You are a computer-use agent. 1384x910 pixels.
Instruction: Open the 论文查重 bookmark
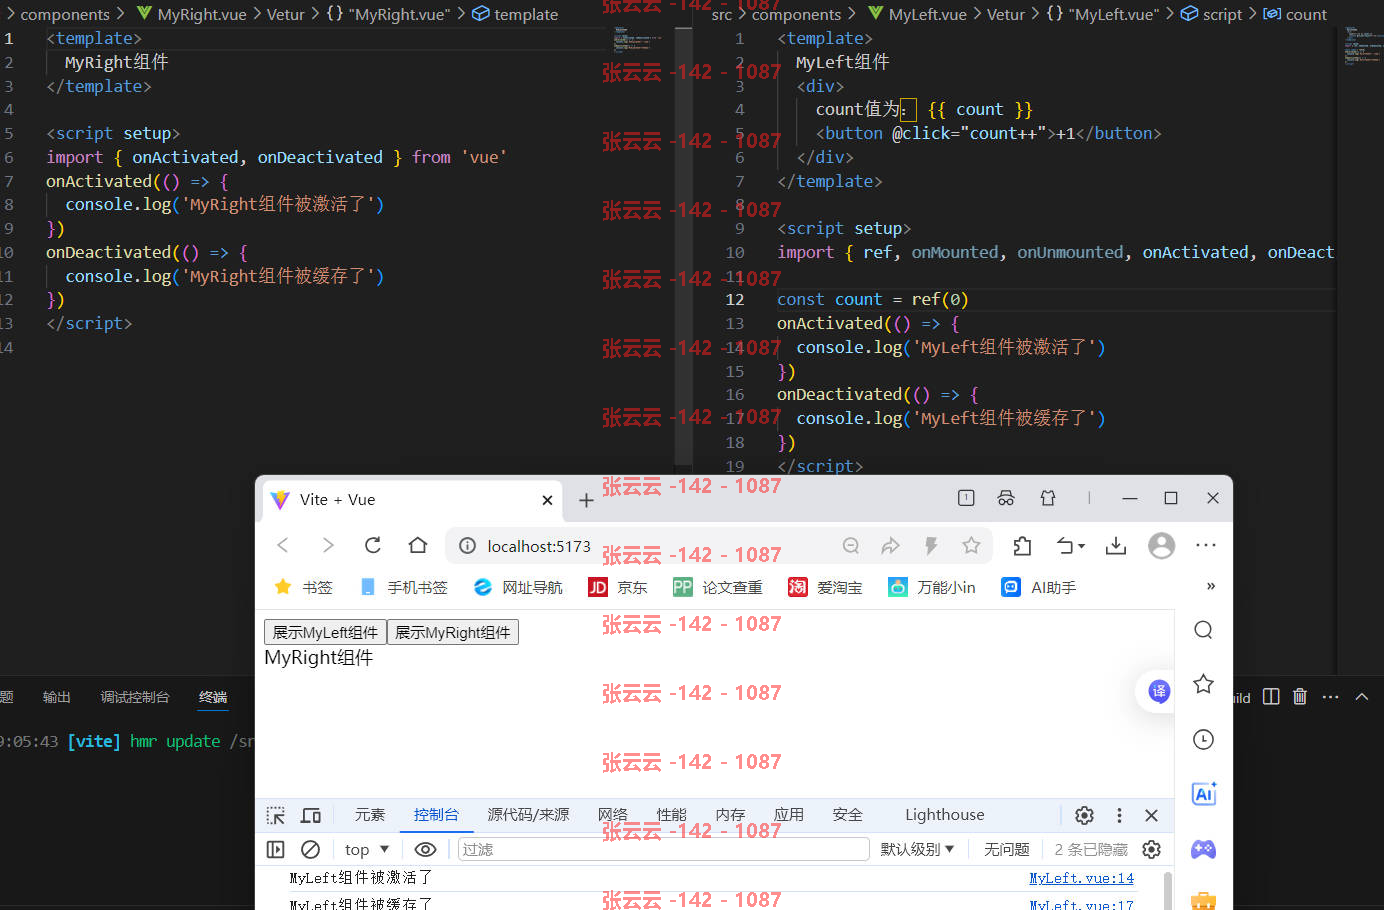[x=717, y=587]
